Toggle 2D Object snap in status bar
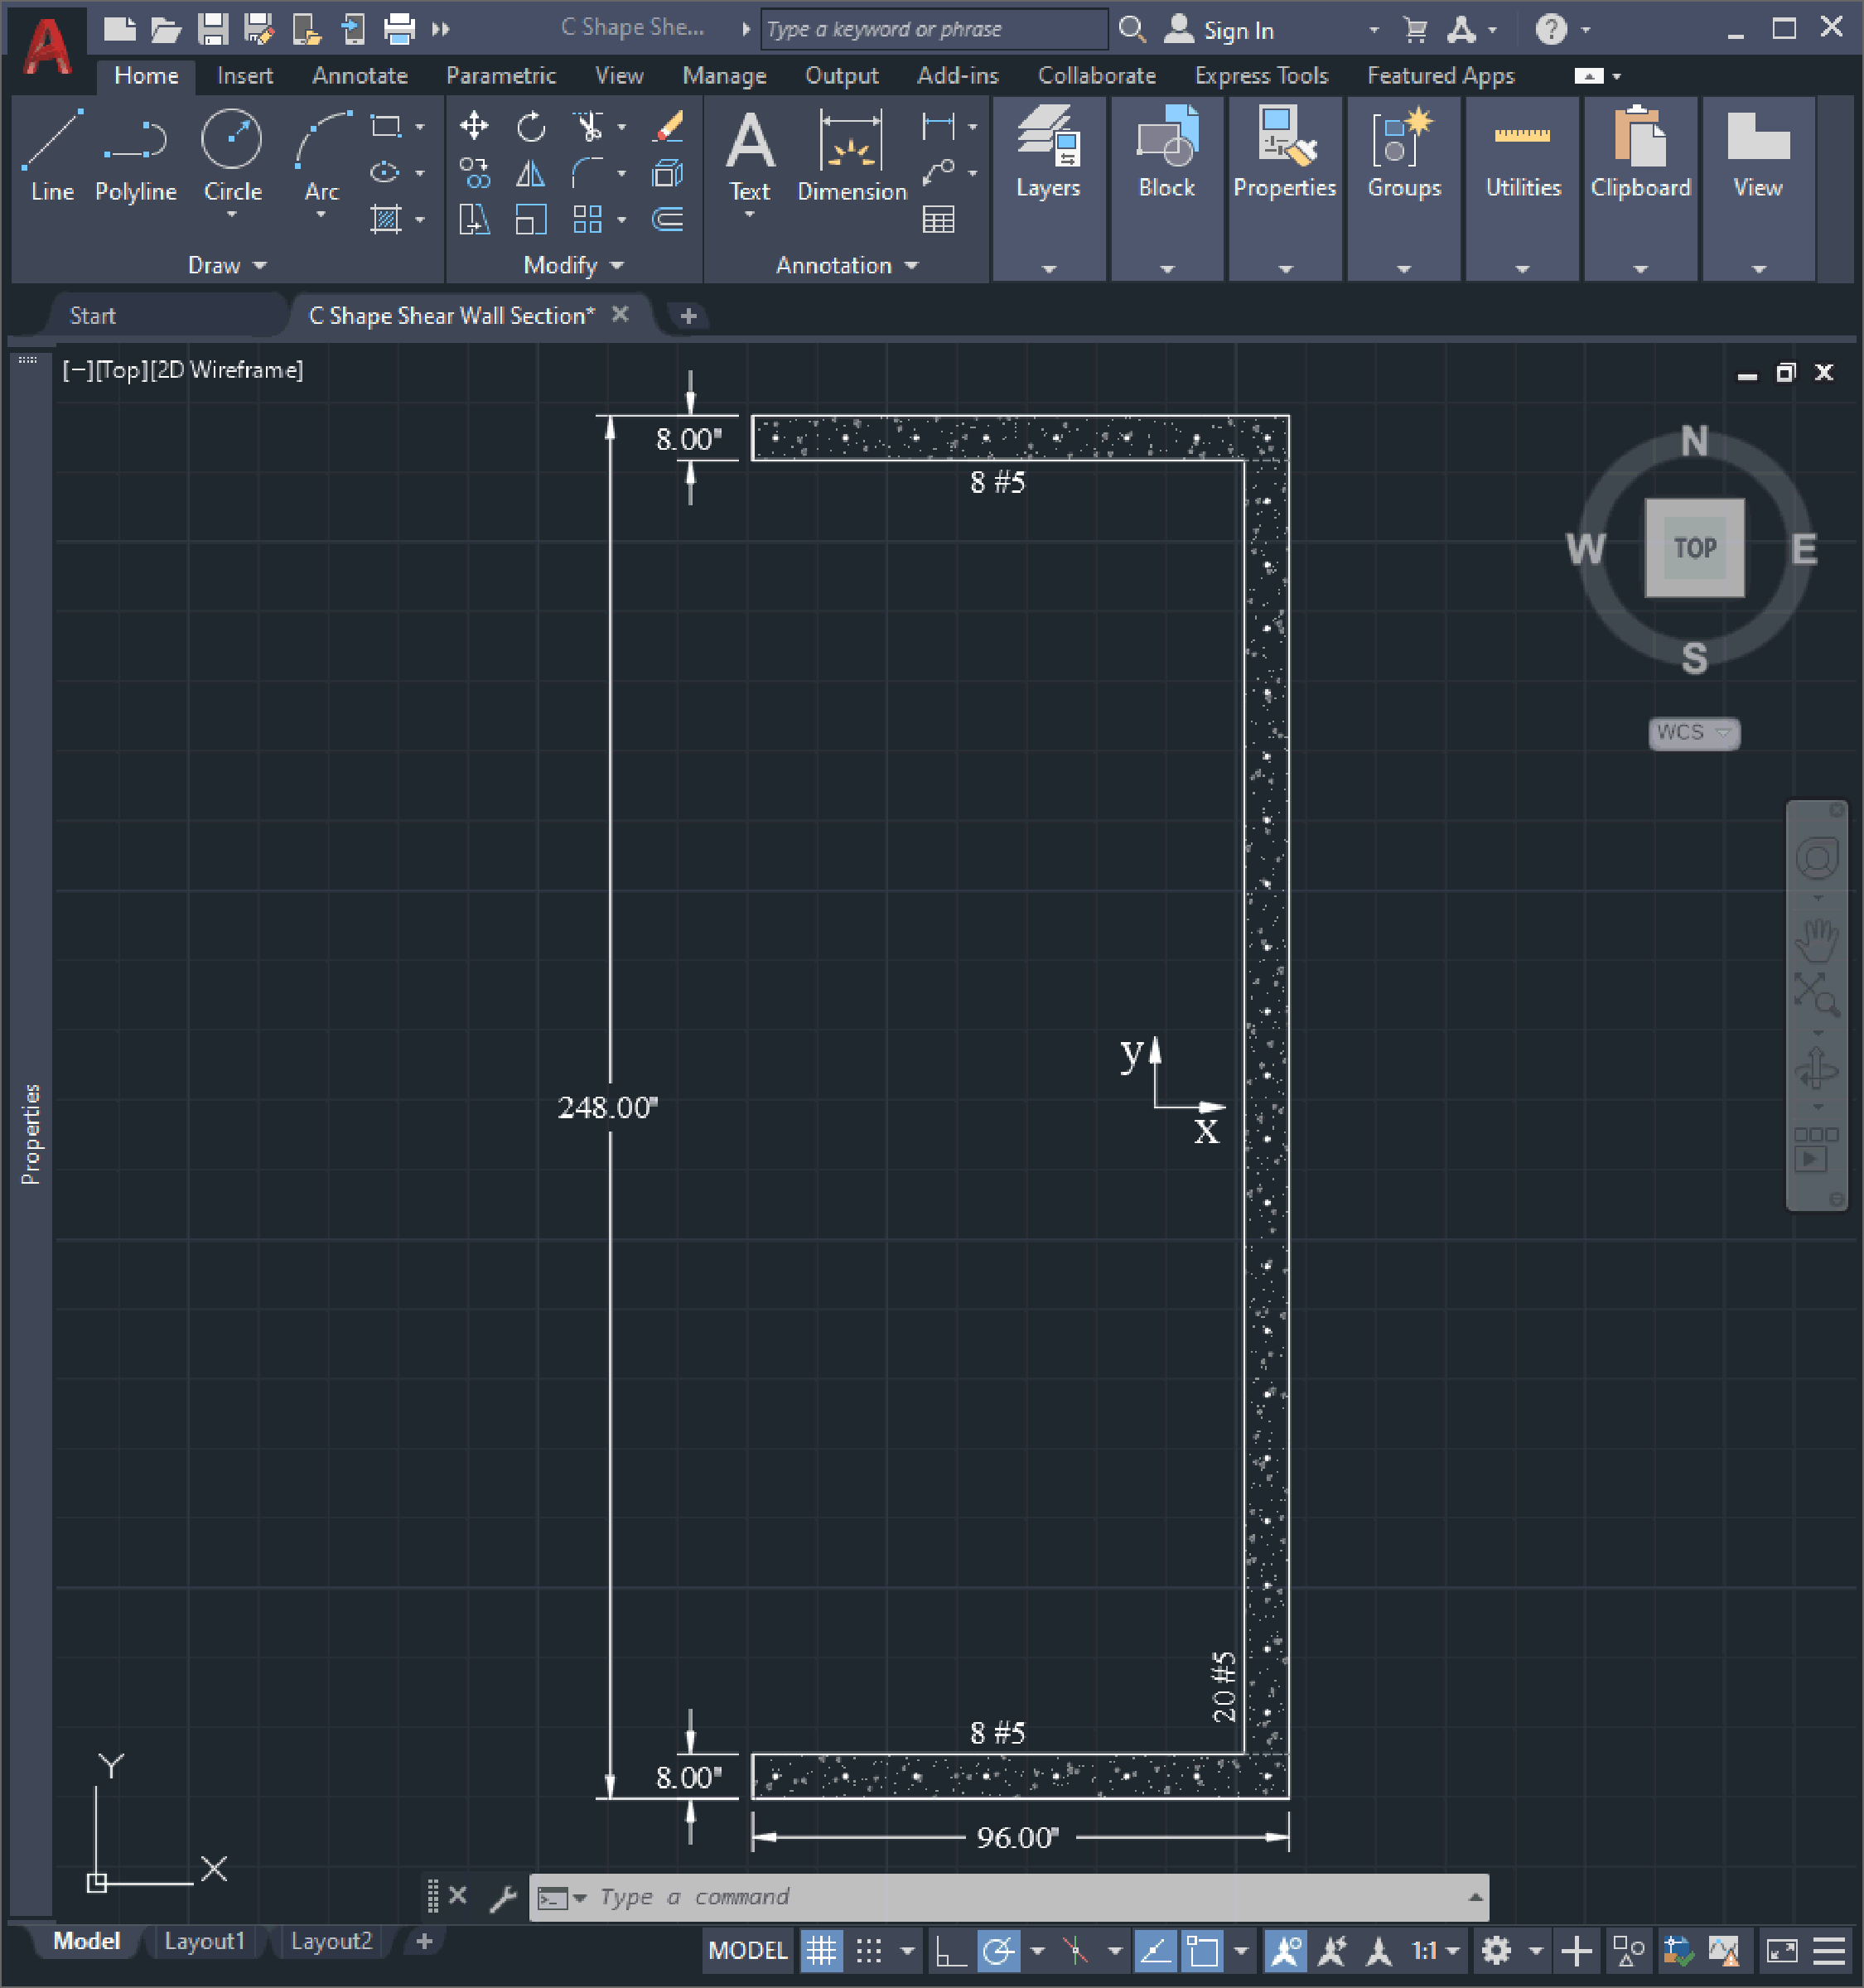 [1203, 1951]
